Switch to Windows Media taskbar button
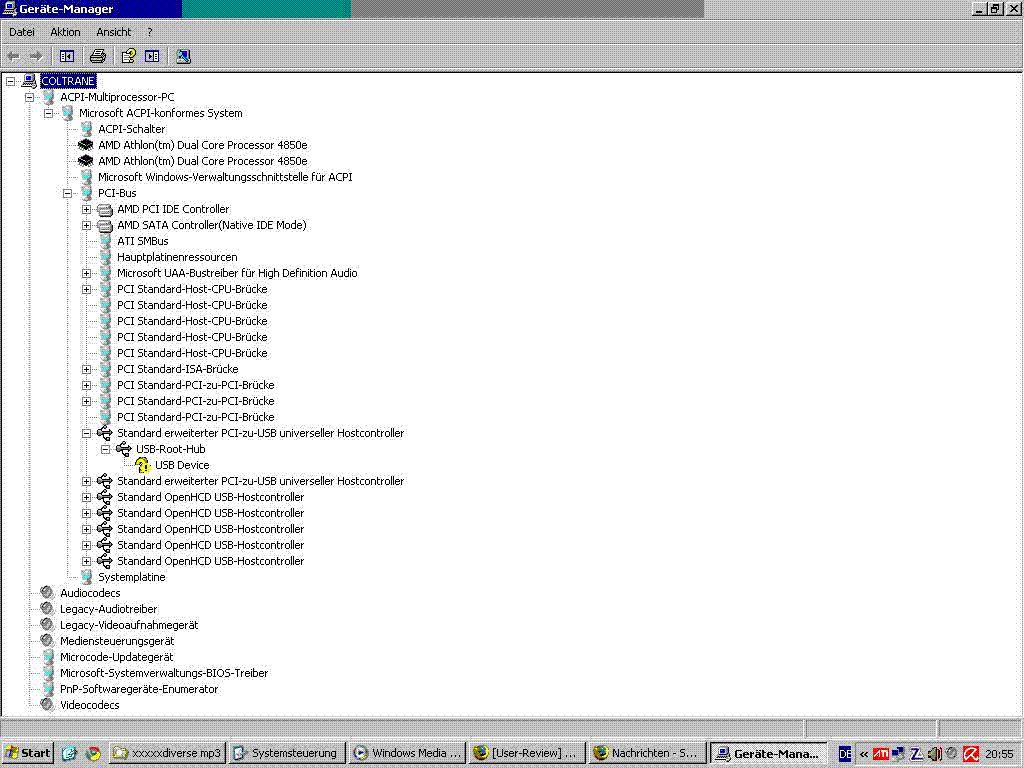 tap(407, 753)
